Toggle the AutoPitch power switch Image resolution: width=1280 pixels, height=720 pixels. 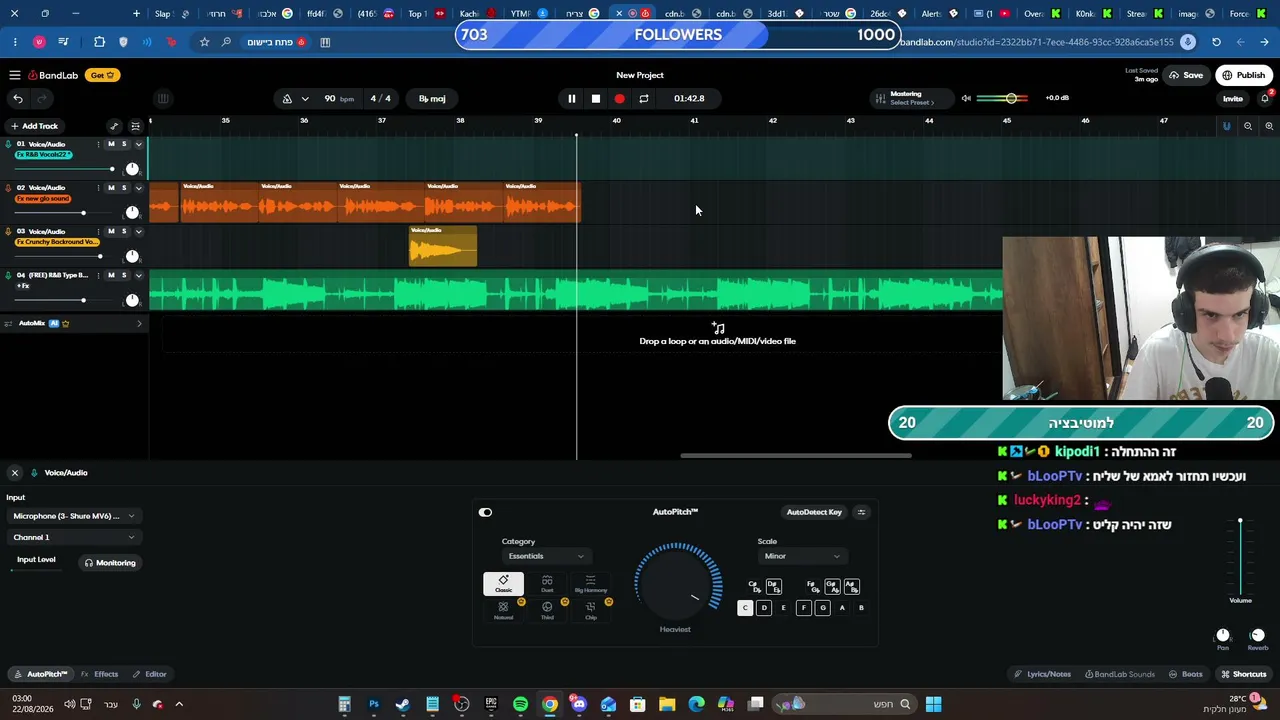click(485, 512)
